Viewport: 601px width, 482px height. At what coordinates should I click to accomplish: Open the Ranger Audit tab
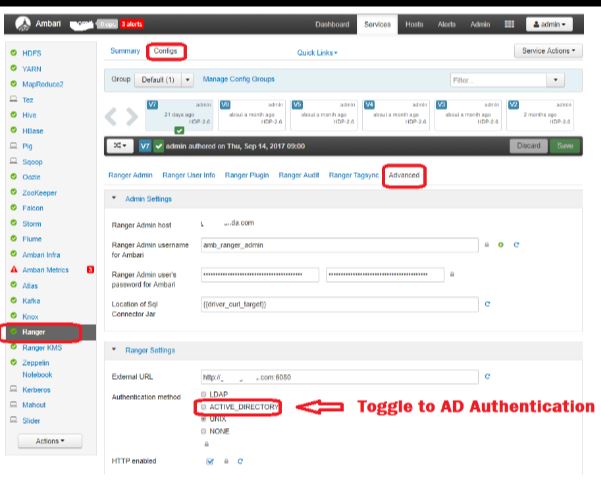pos(299,175)
